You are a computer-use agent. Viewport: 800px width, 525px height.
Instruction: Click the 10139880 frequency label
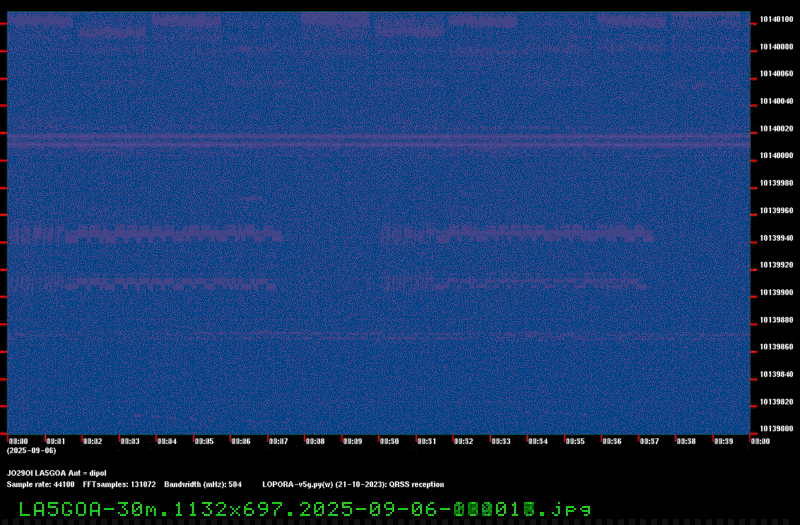(x=776, y=320)
